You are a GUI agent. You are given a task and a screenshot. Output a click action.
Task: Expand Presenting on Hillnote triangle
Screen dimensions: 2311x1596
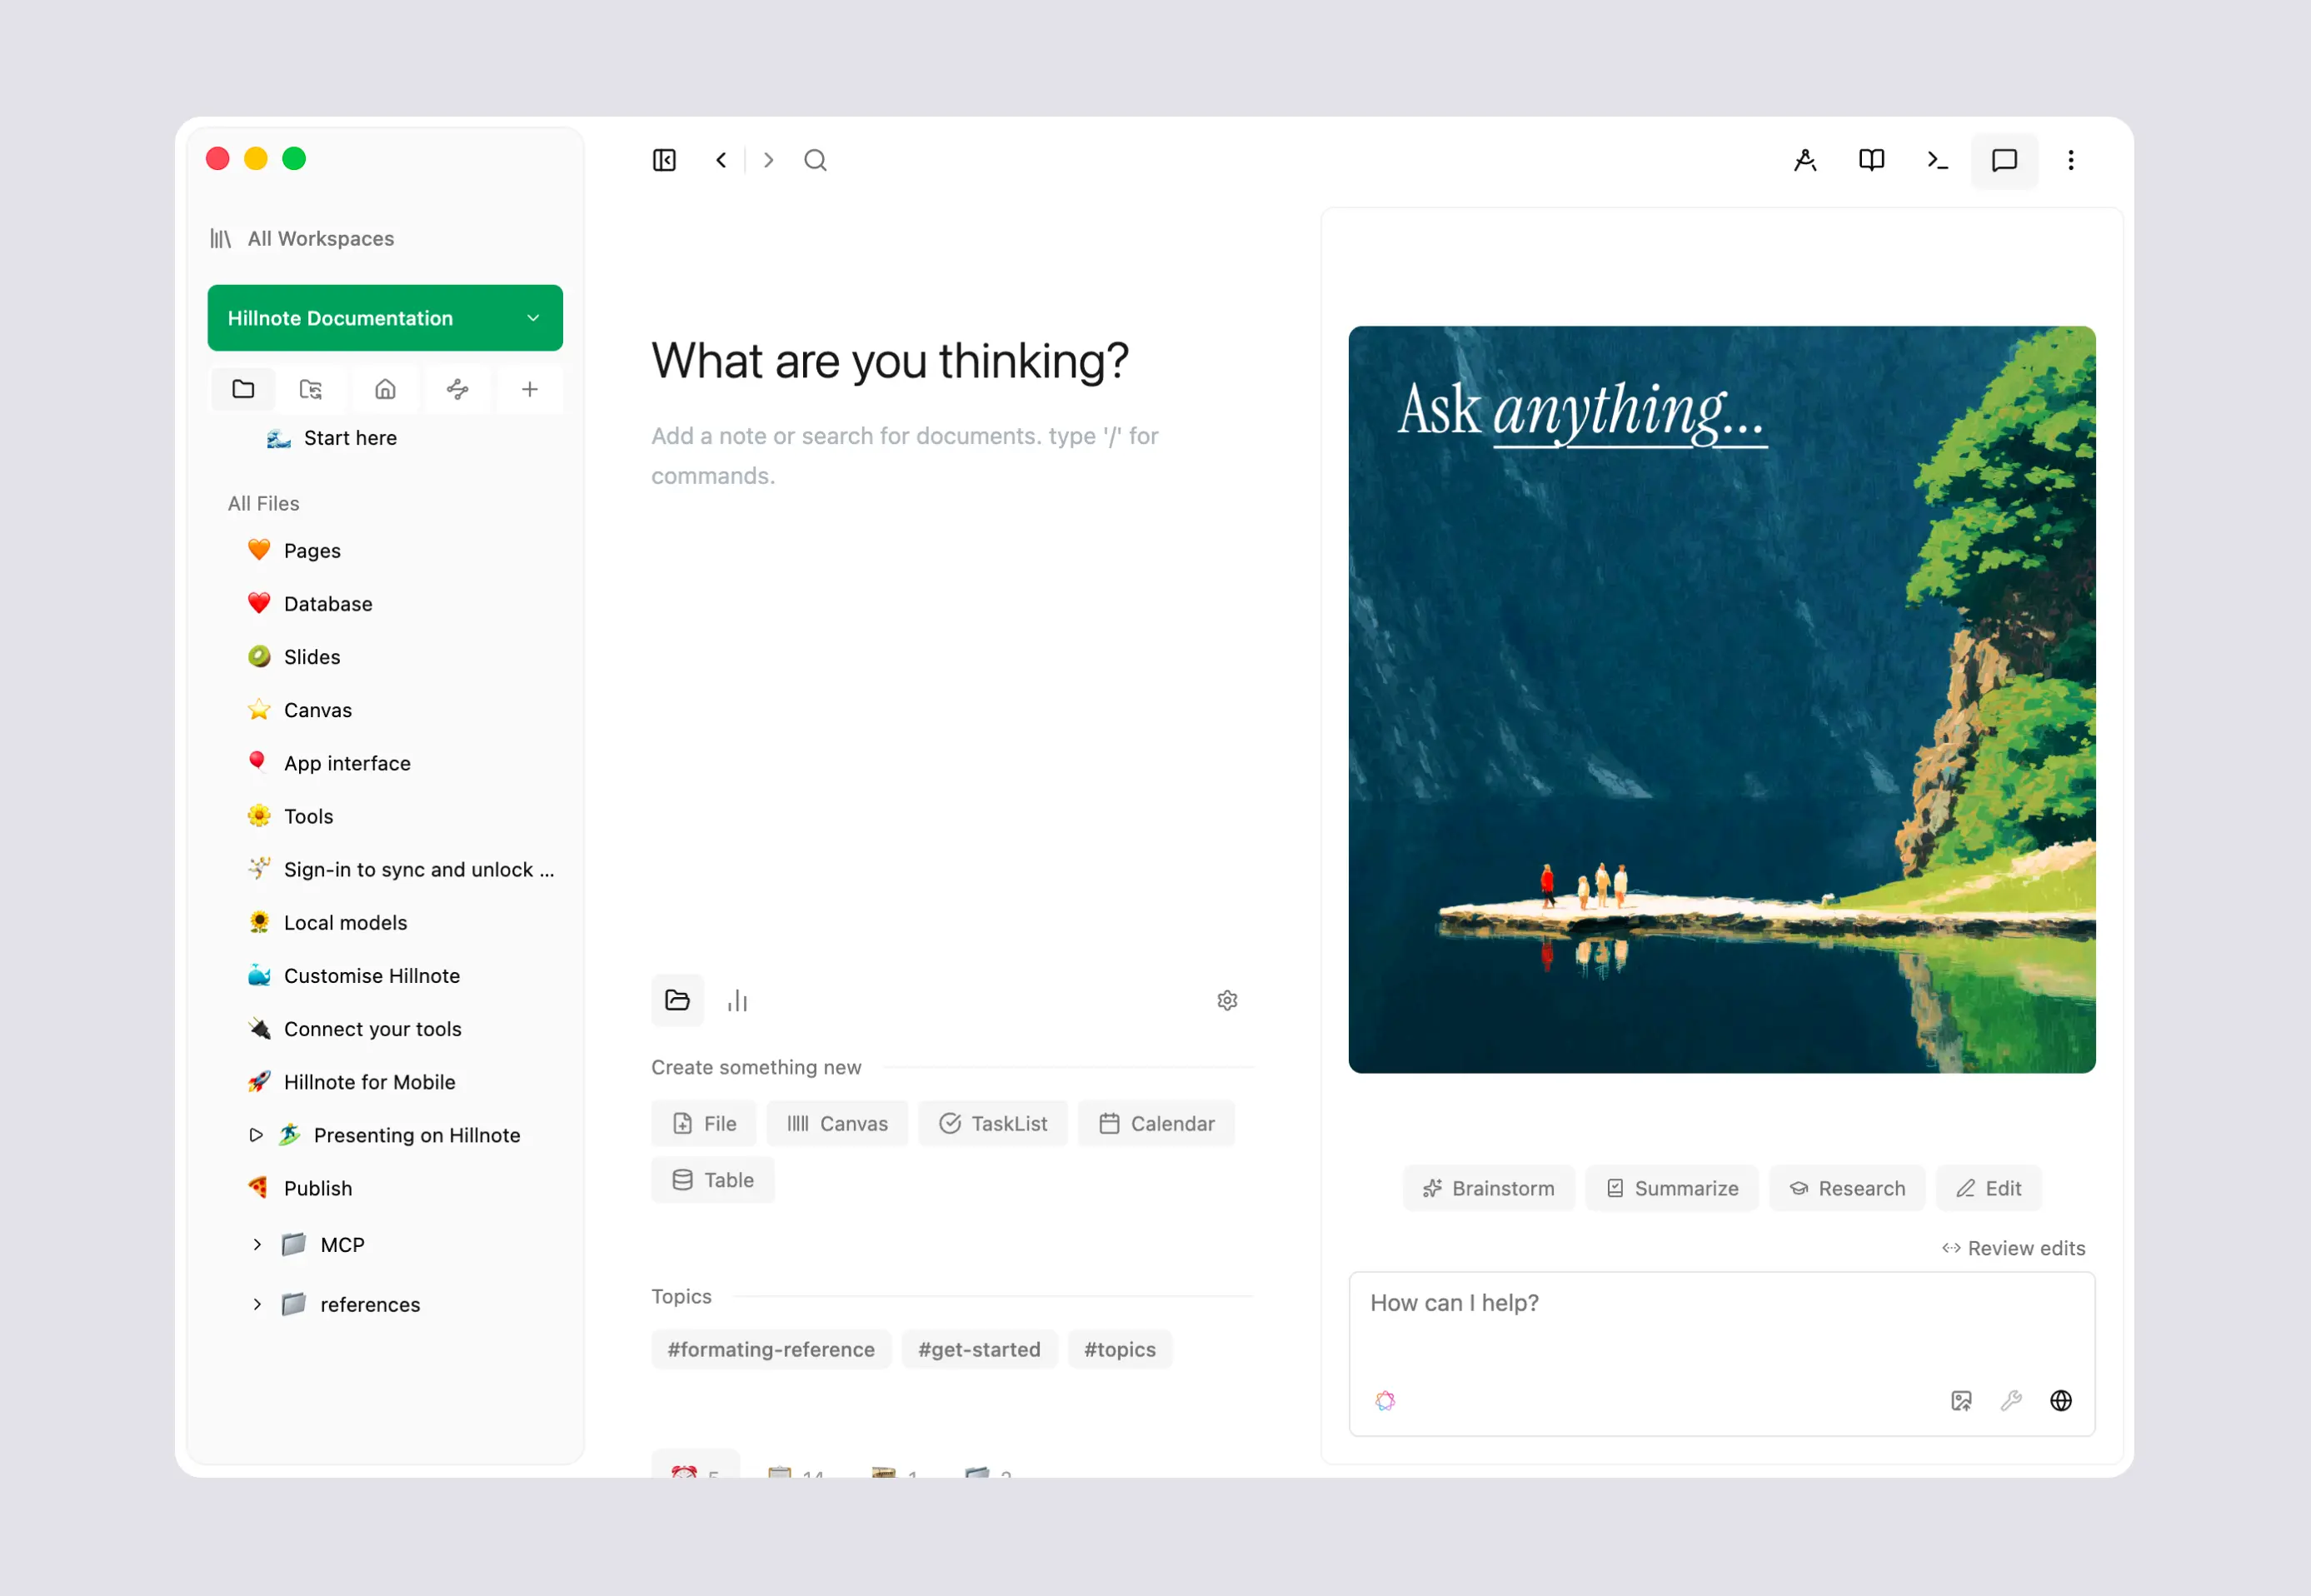[x=256, y=1135]
